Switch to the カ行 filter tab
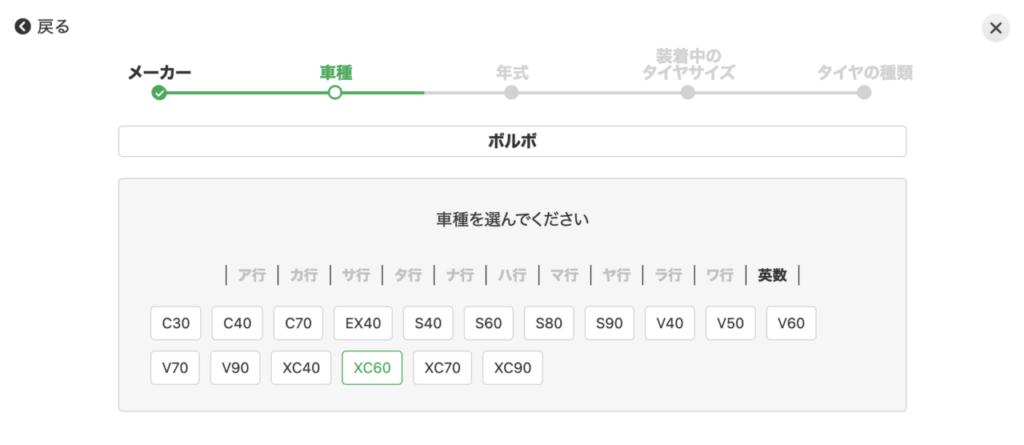Screen dimensions: 1024x445 point(305,275)
